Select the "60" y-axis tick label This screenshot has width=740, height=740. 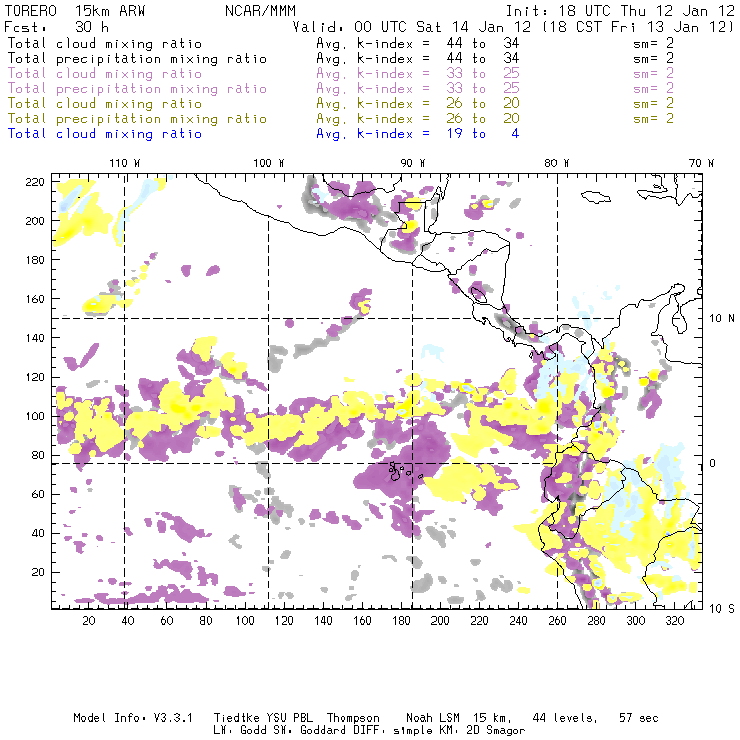pos(38,494)
